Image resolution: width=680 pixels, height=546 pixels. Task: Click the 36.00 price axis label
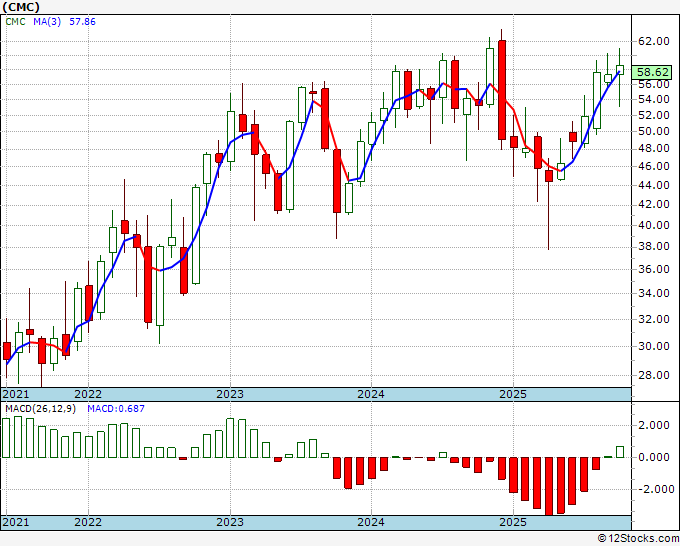pyautogui.click(x=654, y=269)
